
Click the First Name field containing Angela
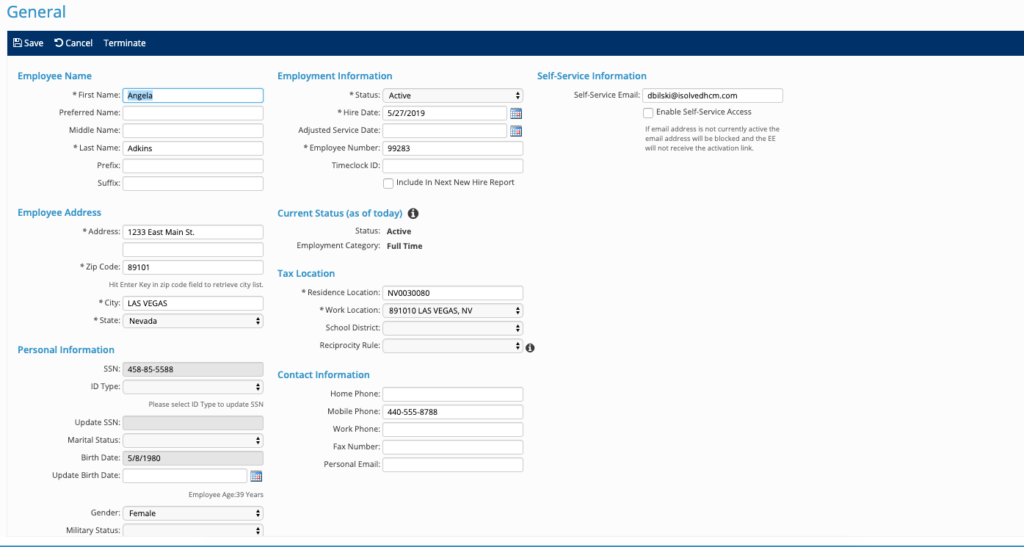pyautogui.click(x=193, y=95)
